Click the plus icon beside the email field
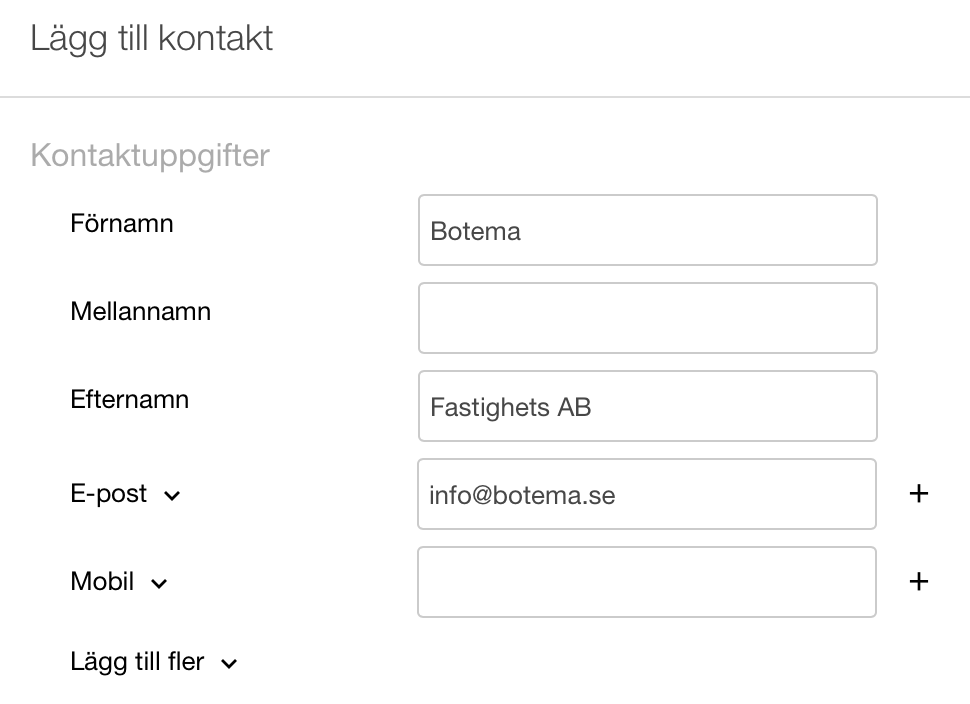The width and height of the screenshot is (970, 704). coord(918,494)
